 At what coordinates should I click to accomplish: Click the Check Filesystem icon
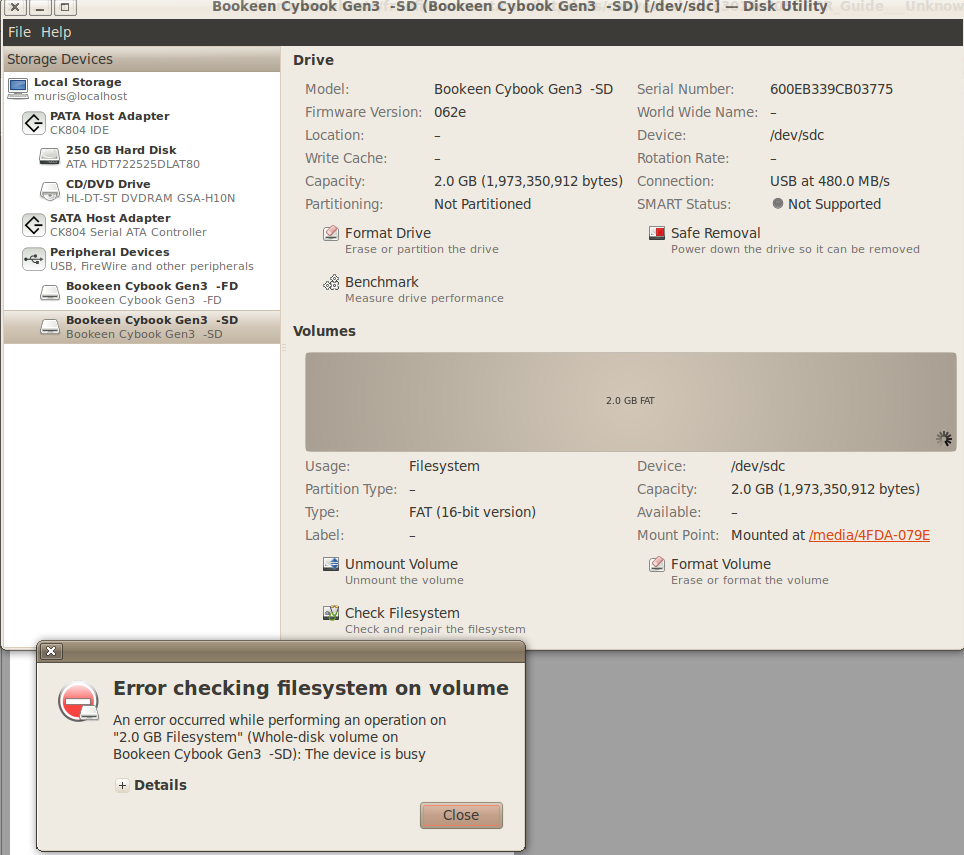pyautogui.click(x=331, y=613)
